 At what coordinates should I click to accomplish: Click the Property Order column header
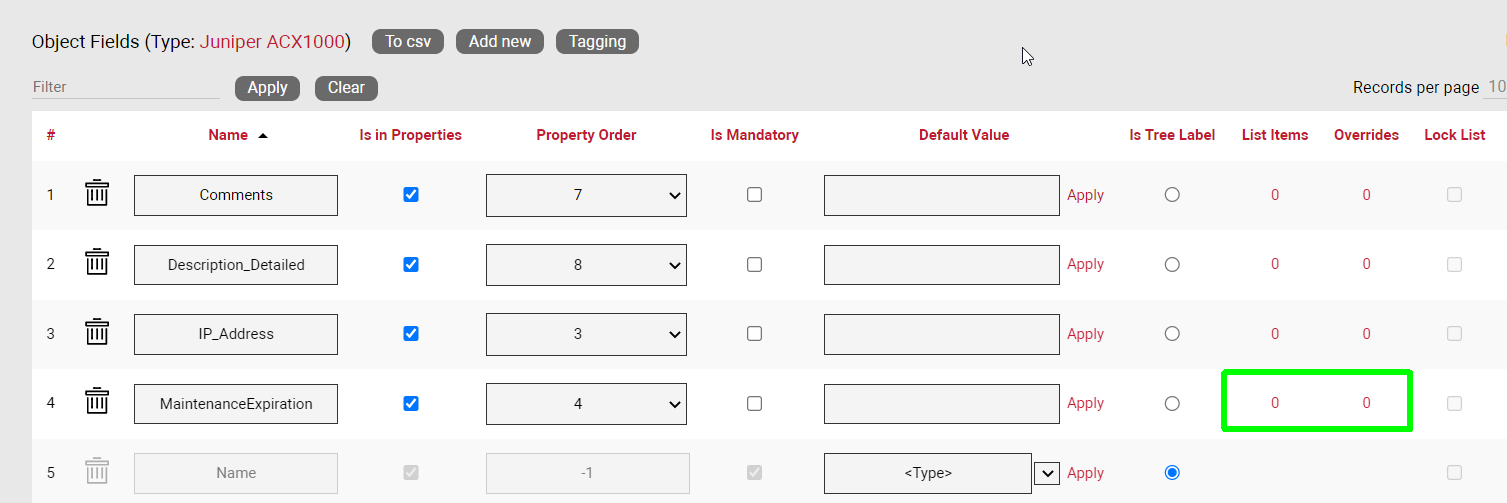(586, 135)
